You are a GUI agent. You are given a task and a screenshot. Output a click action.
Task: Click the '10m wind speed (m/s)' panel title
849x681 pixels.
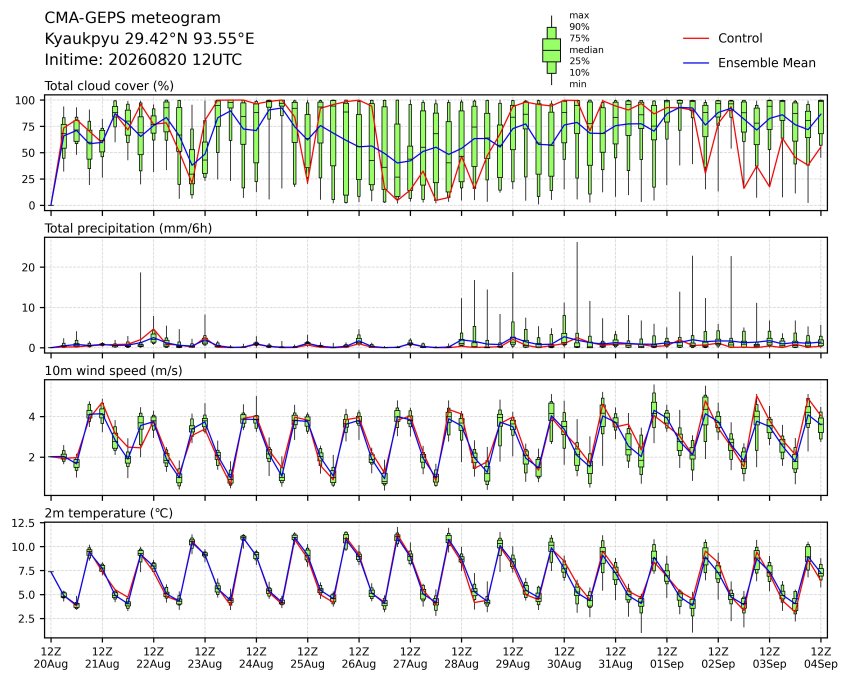pyautogui.click(x=113, y=371)
